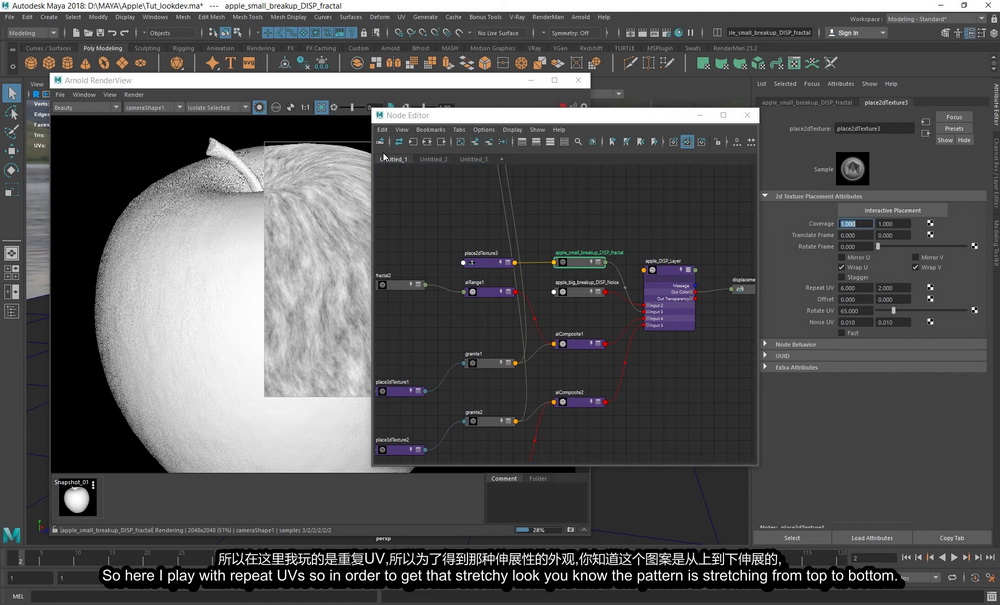
Task: Click the Mirror polygon shelf icon
Action: point(393,63)
